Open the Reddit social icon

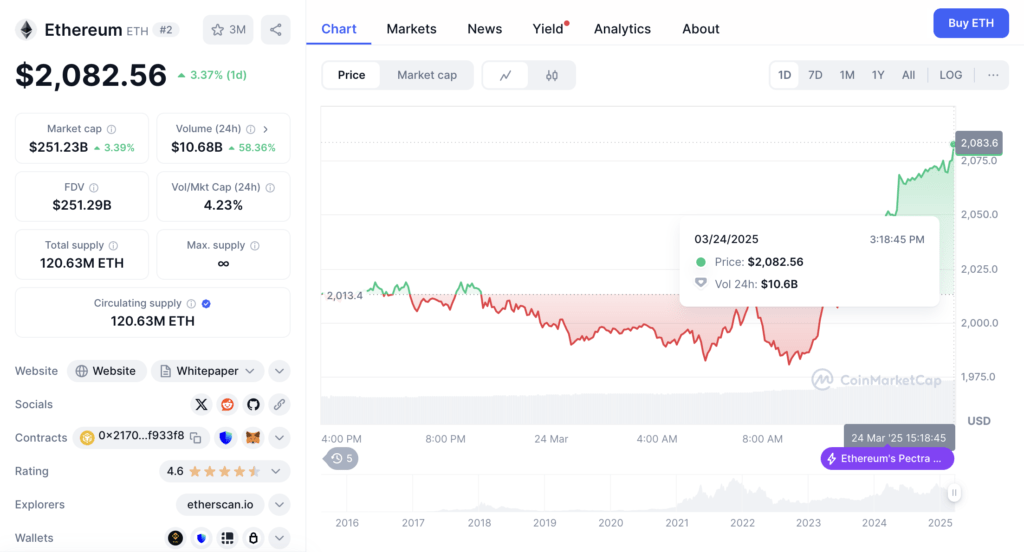[227, 404]
